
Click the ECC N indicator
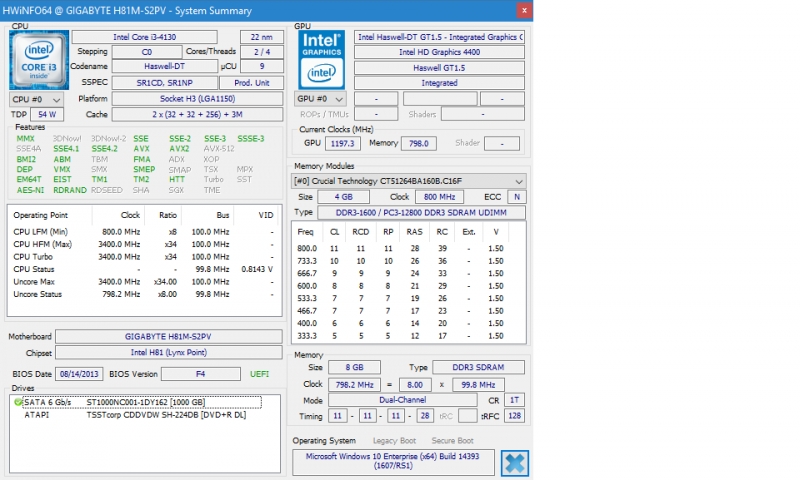517,197
